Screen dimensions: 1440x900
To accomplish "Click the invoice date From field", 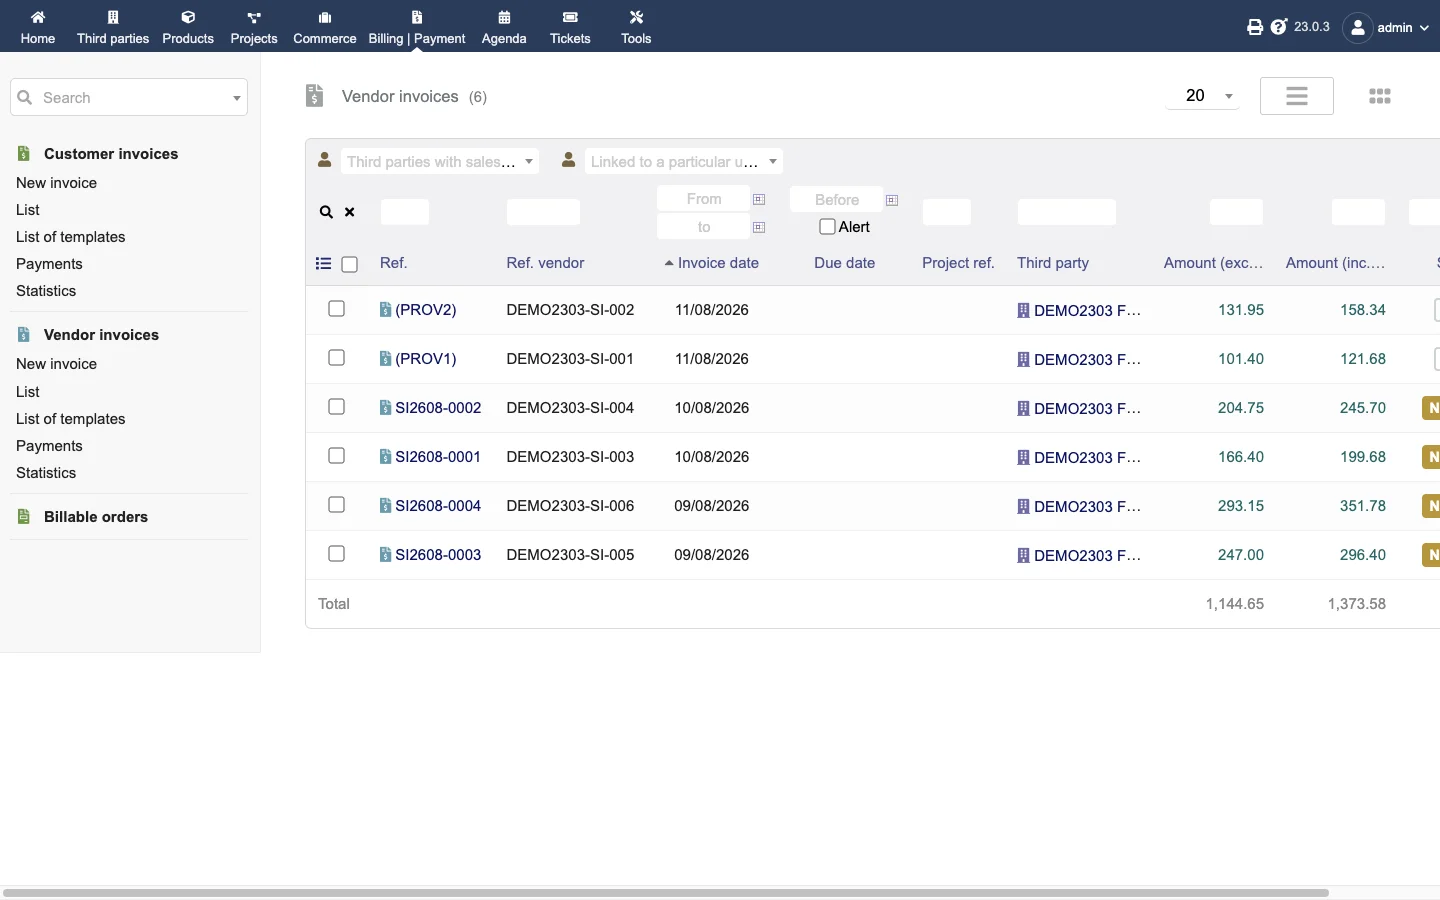I will [x=703, y=199].
